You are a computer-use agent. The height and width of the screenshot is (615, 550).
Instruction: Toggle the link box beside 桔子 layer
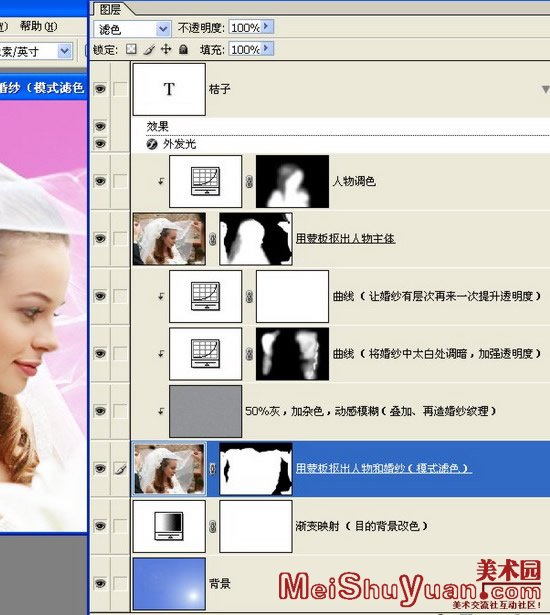click(120, 89)
